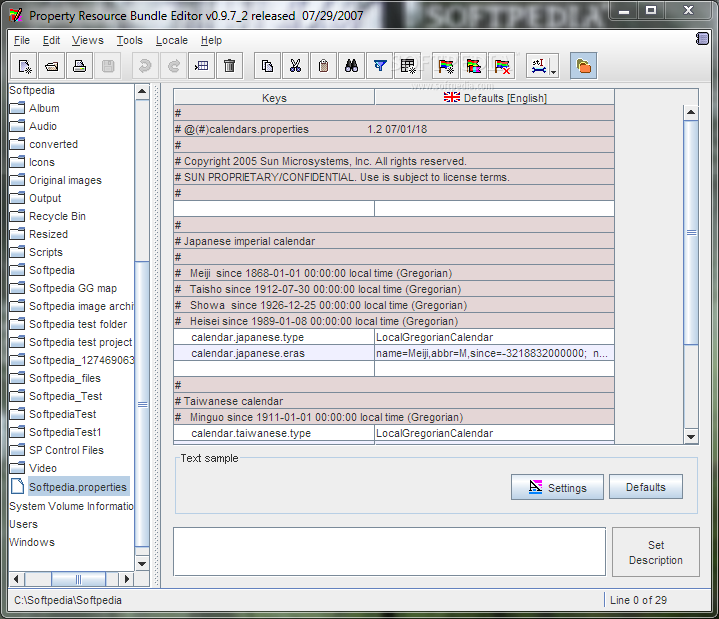Select the System Volume Information entry

[71, 506]
